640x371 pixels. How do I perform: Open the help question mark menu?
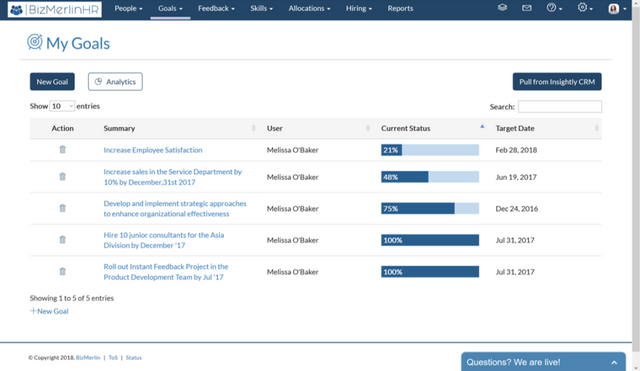[554, 8]
